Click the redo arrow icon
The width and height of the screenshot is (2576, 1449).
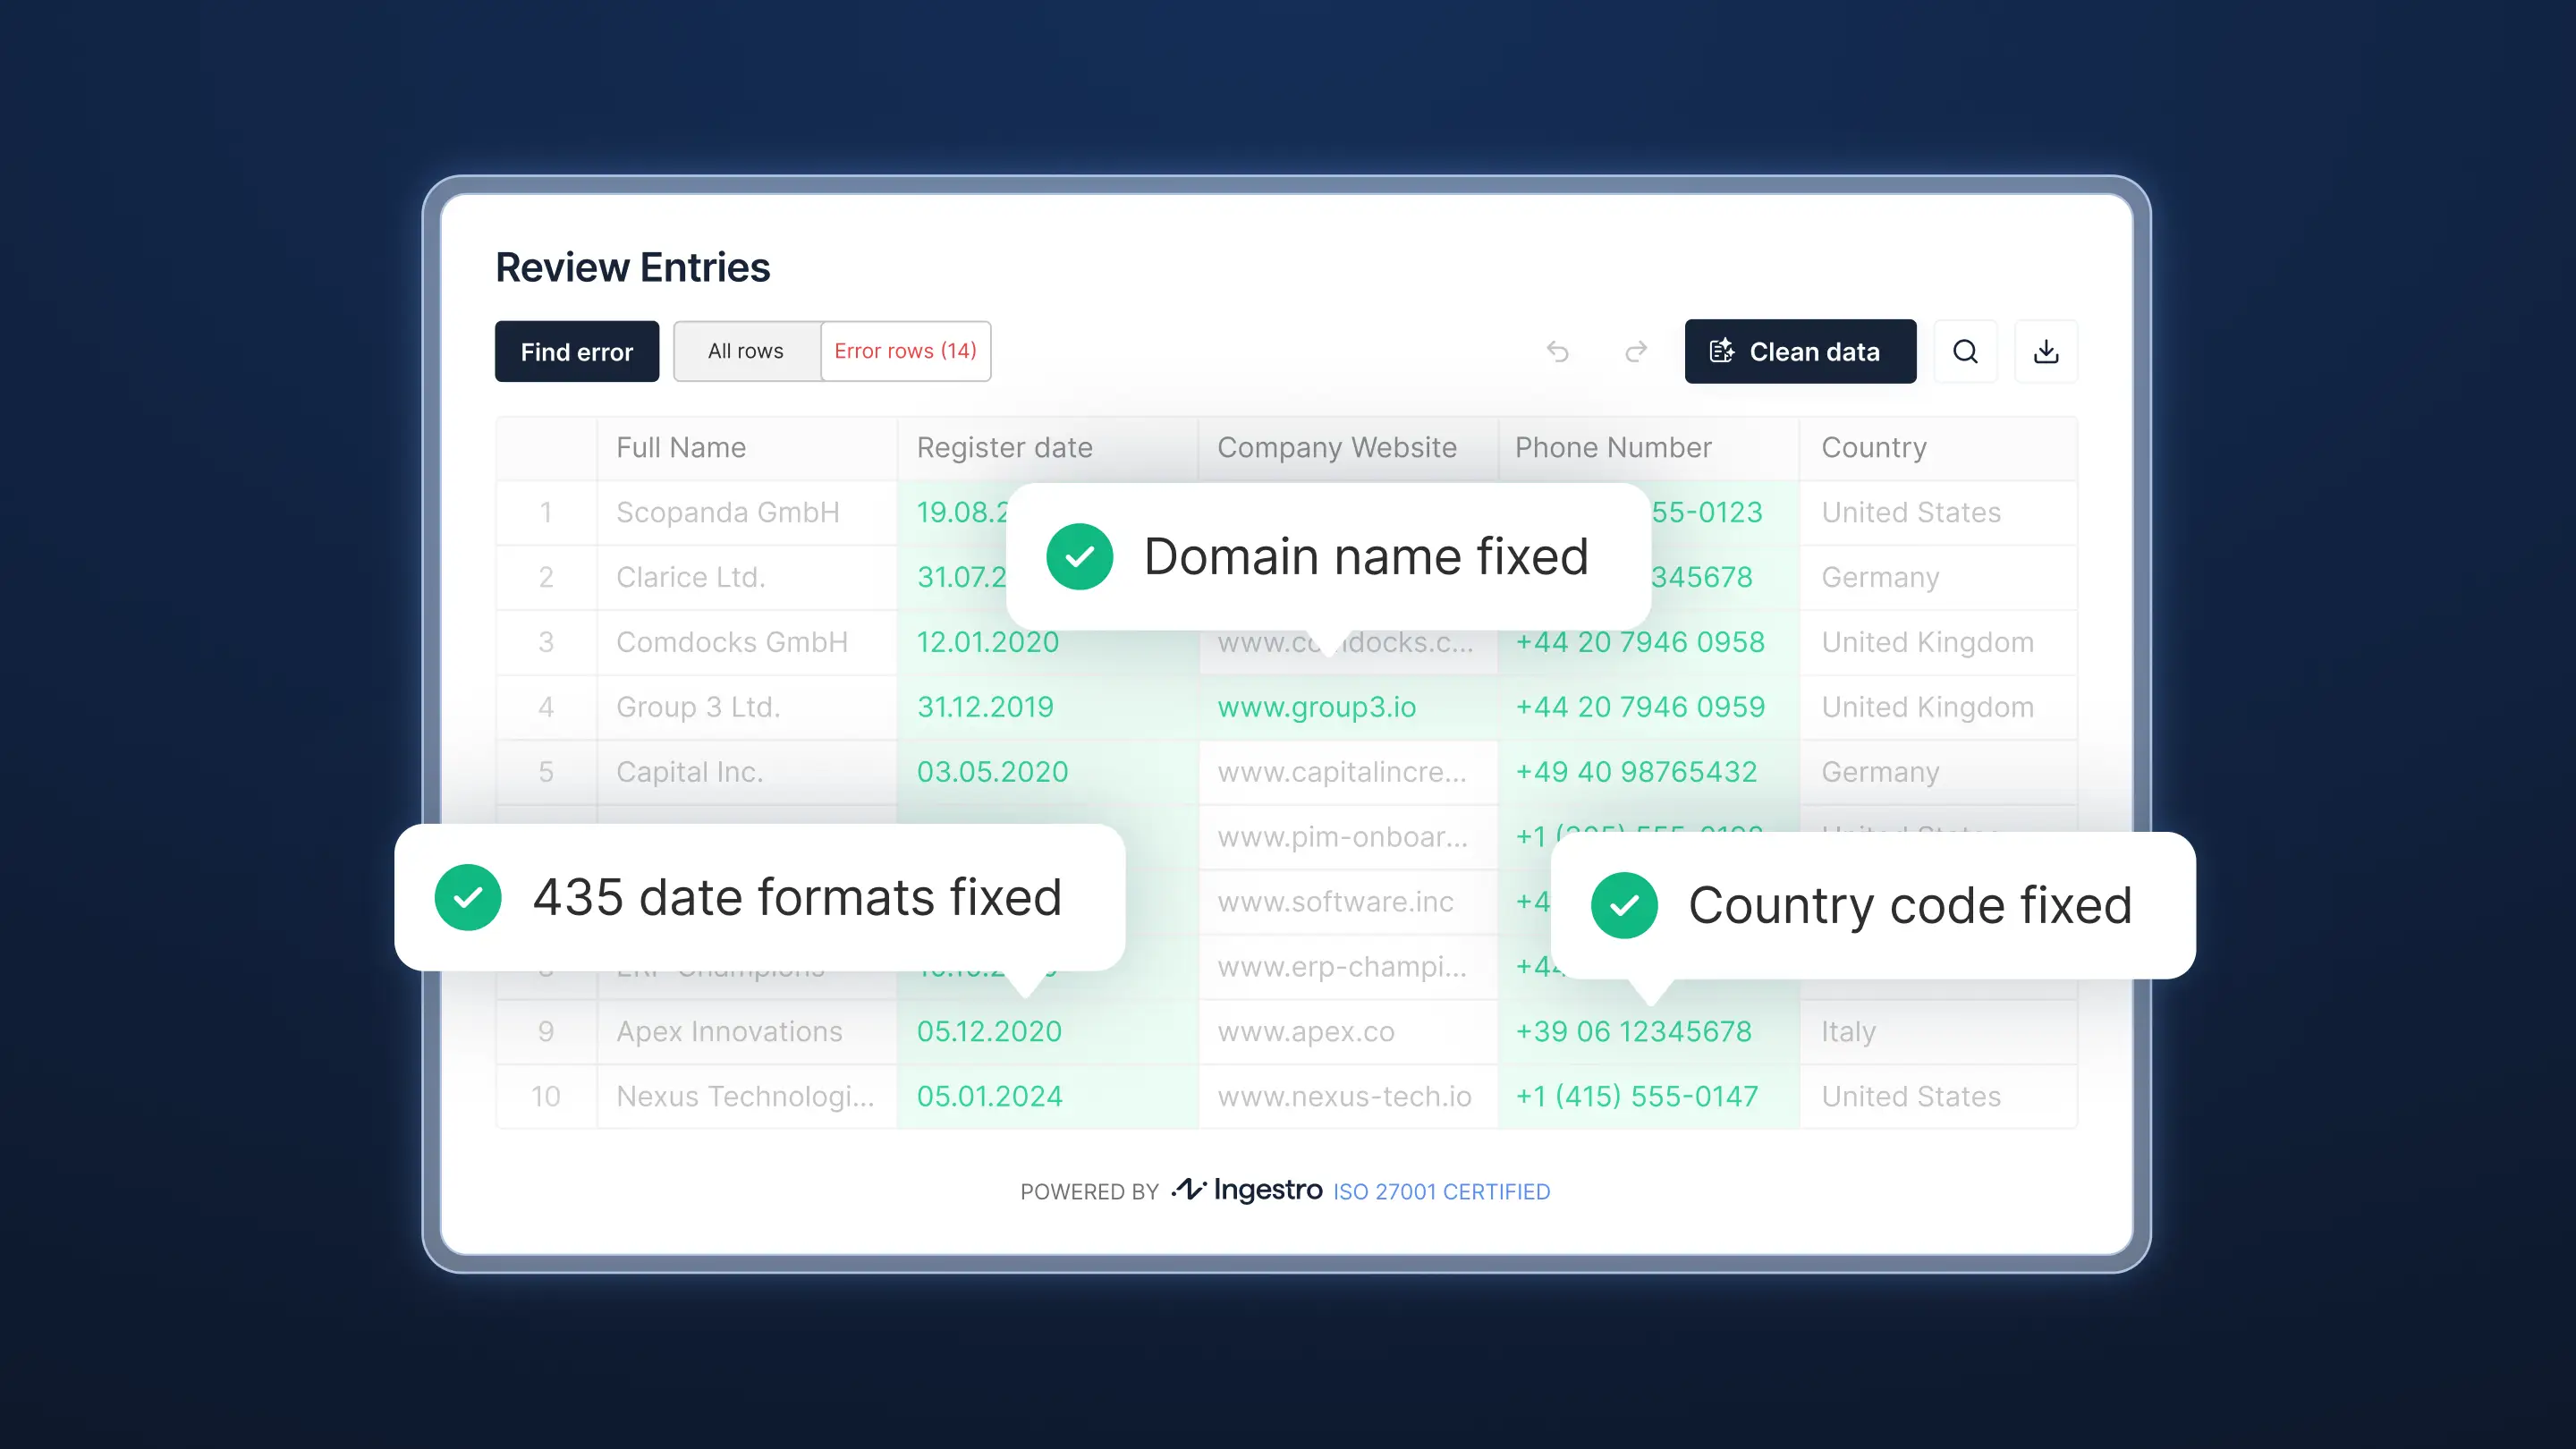point(1636,351)
